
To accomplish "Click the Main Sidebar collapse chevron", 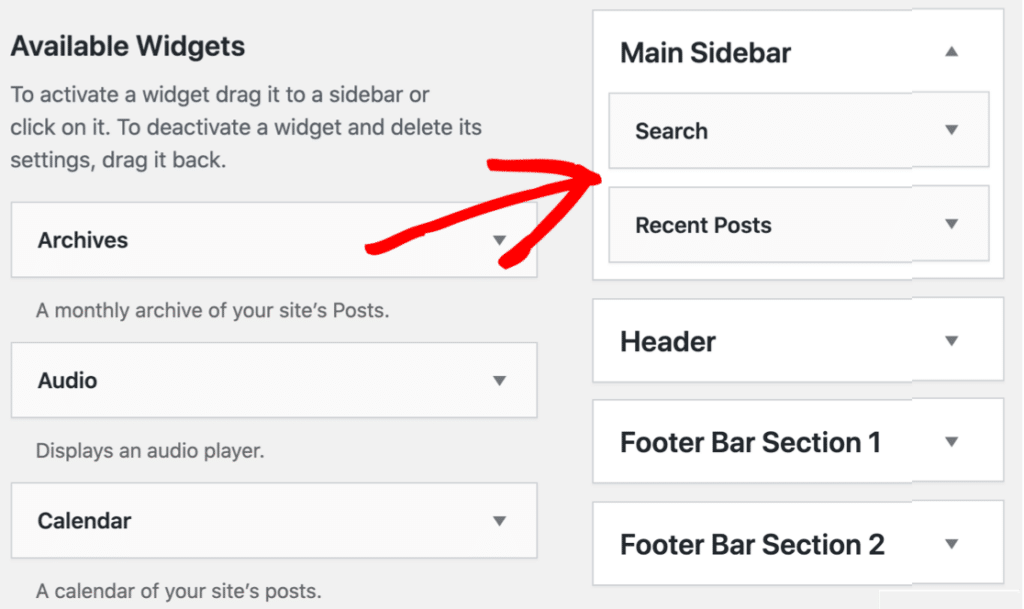I will click(953, 48).
